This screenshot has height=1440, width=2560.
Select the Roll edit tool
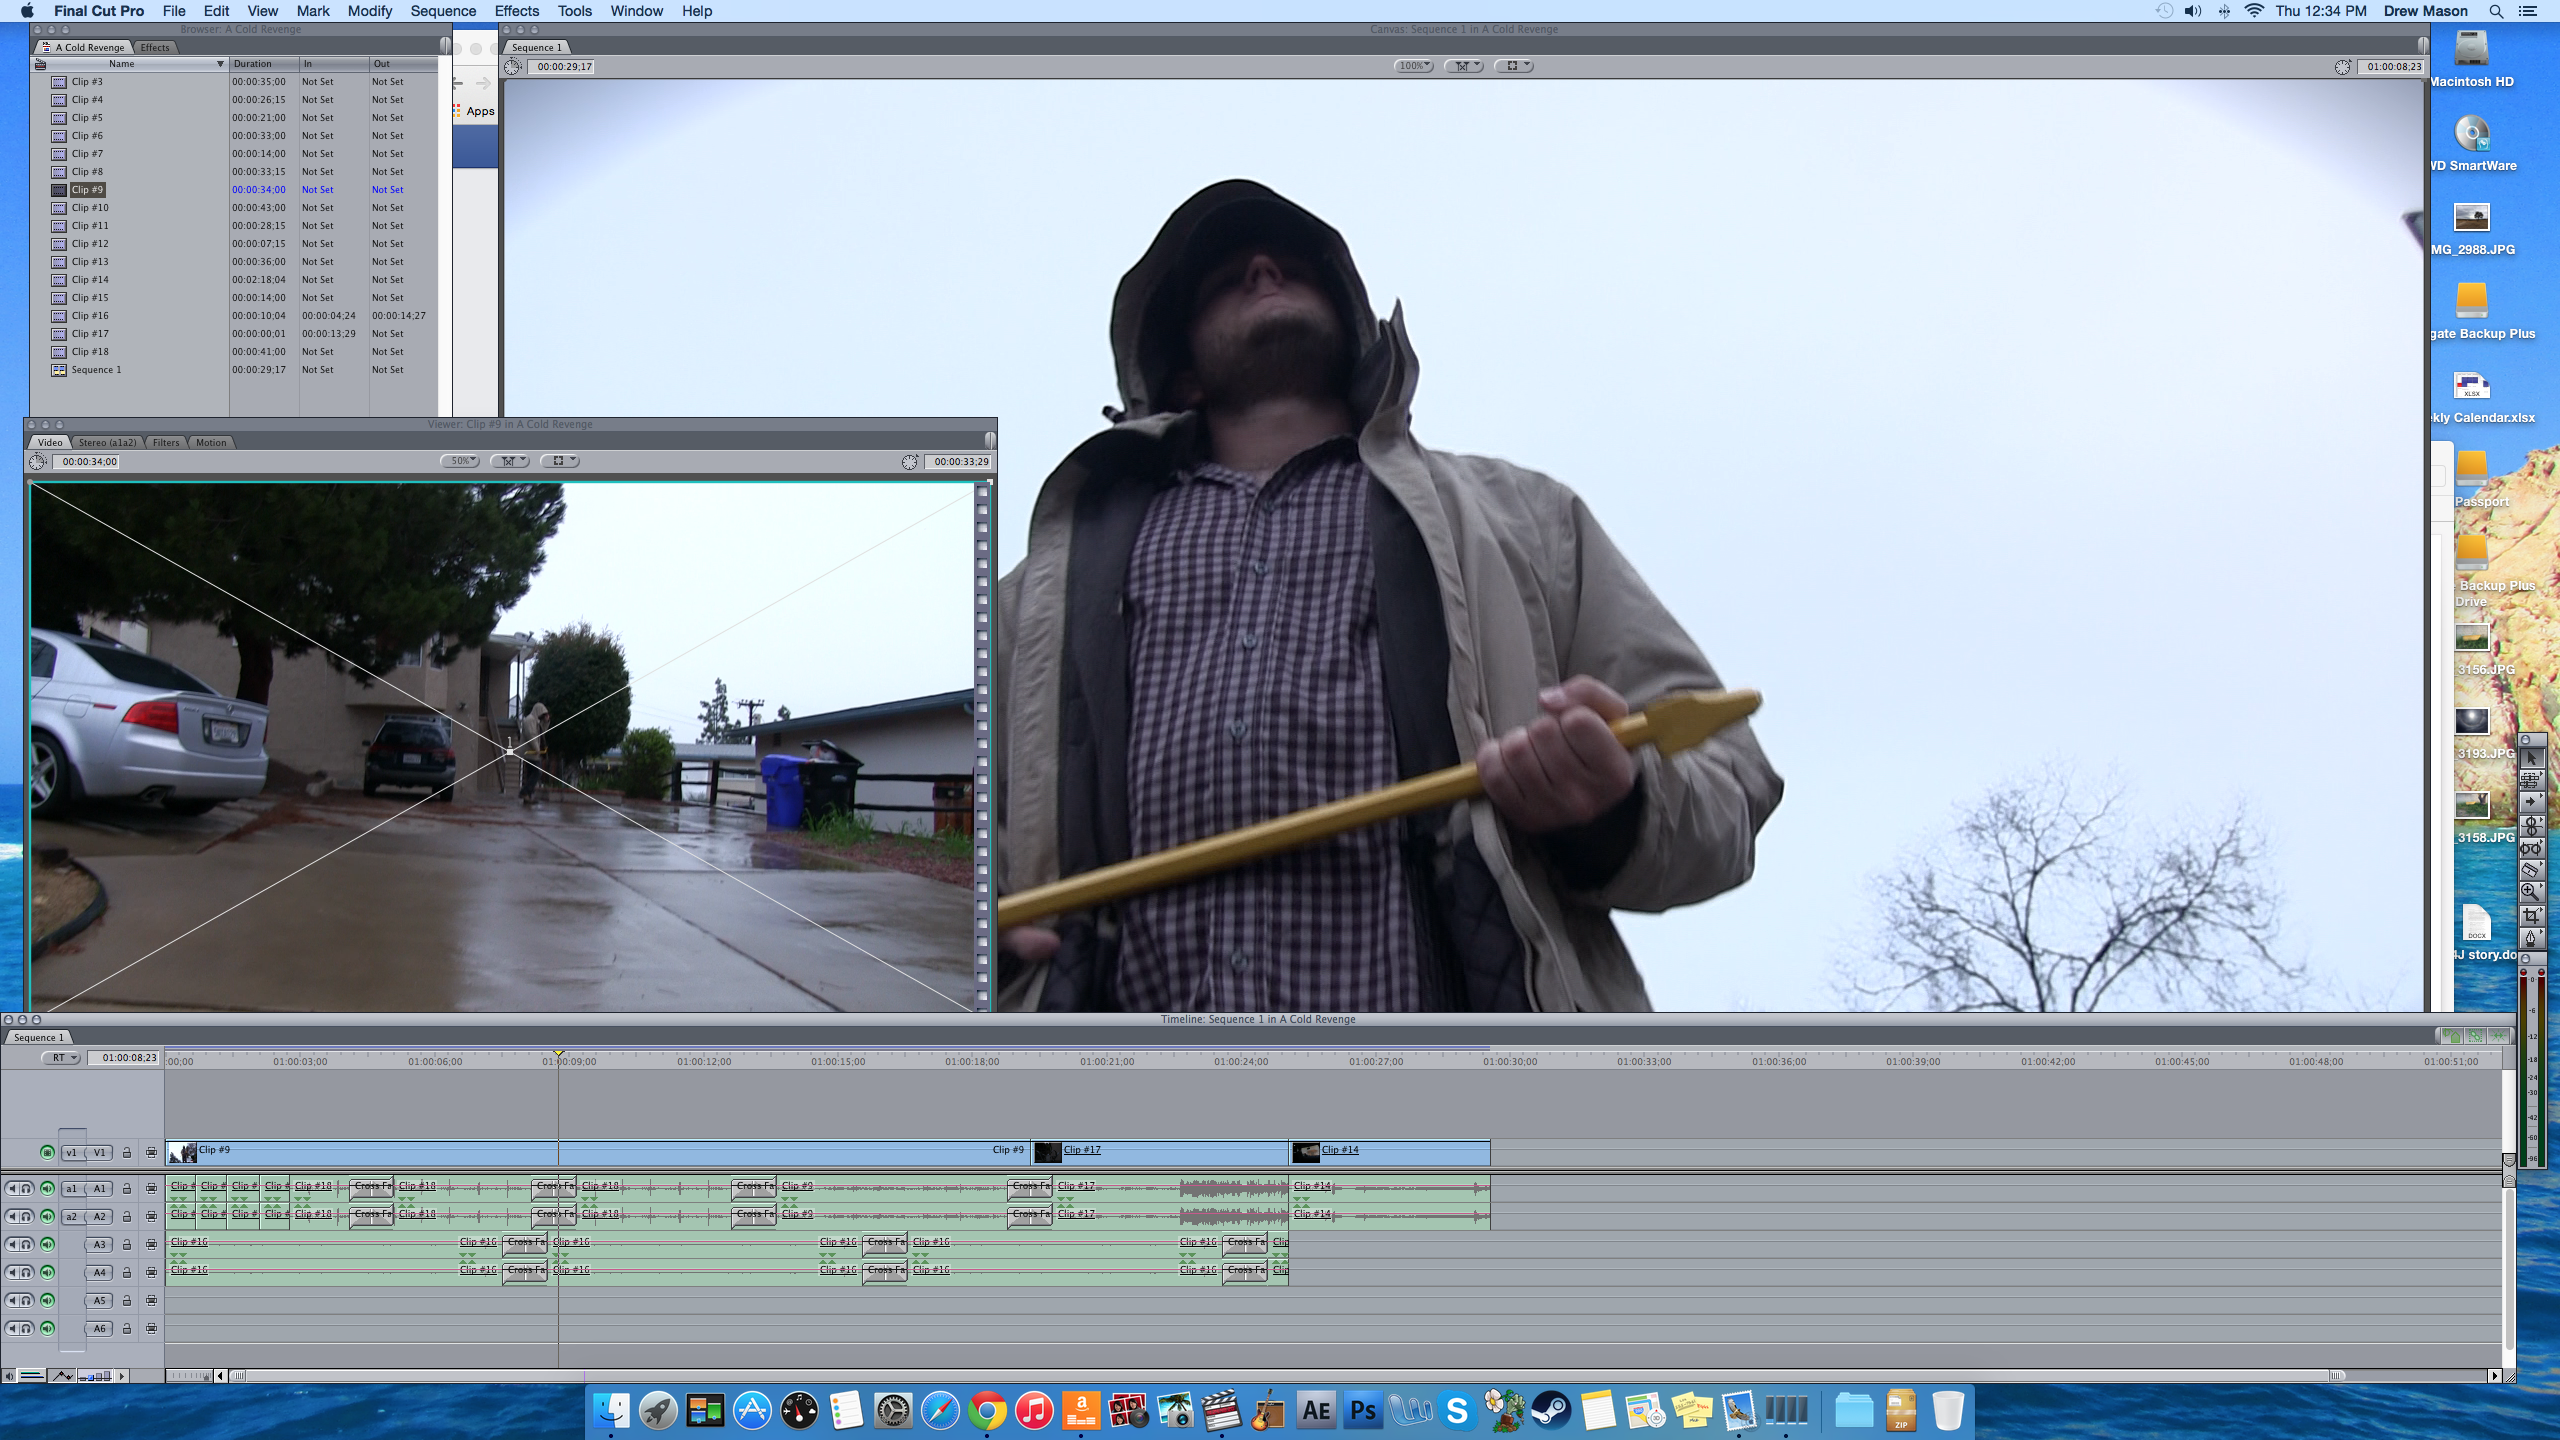2530,825
